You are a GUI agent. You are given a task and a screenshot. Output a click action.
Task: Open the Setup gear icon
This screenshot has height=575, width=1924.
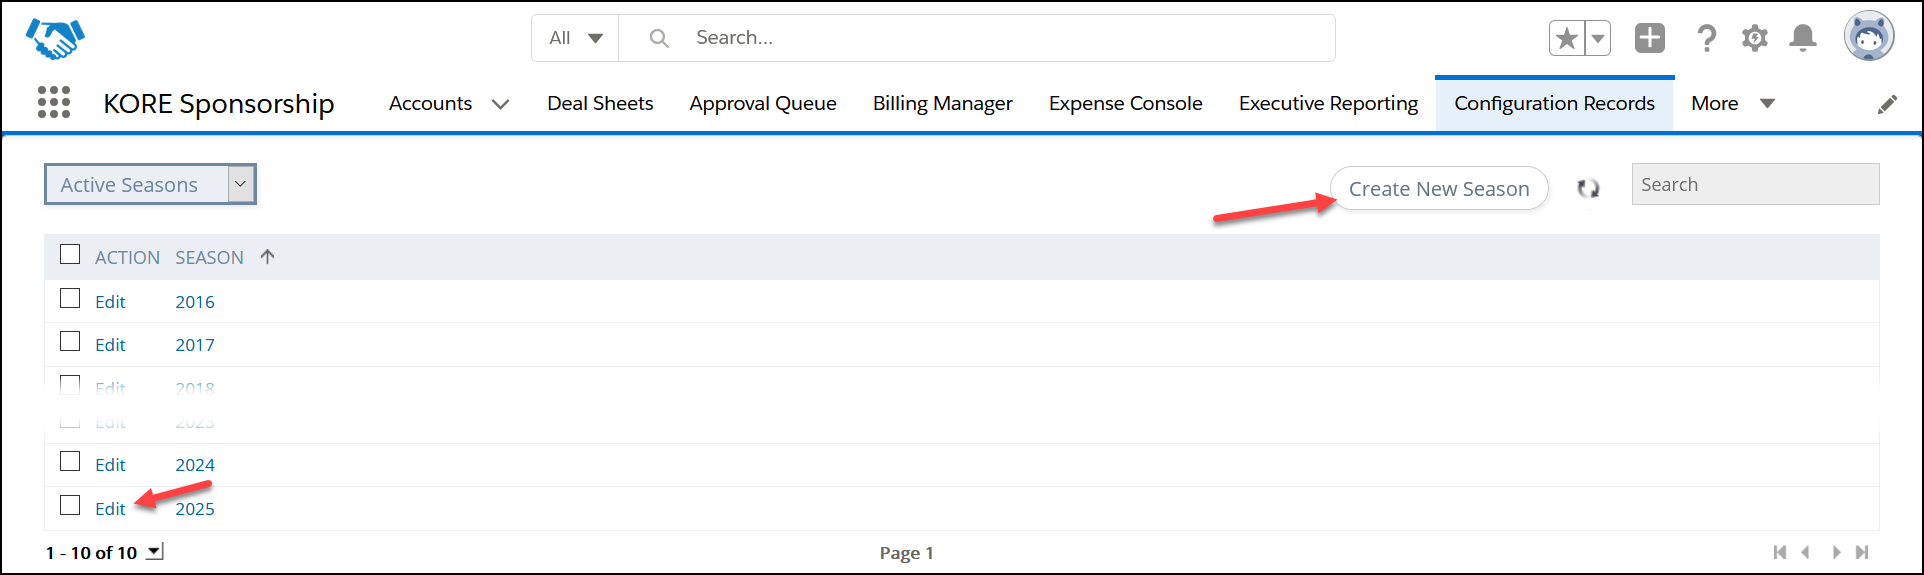coord(1755,38)
